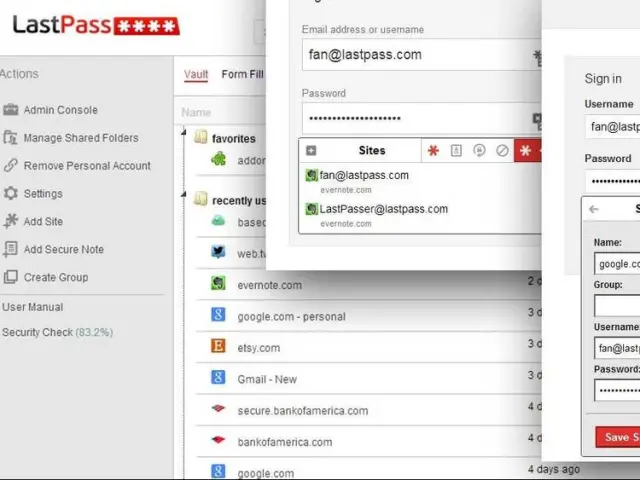The width and height of the screenshot is (640, 480).
Task: Fill with the LastPasser@lastpass.com evernote login
Action: point(420,216)
